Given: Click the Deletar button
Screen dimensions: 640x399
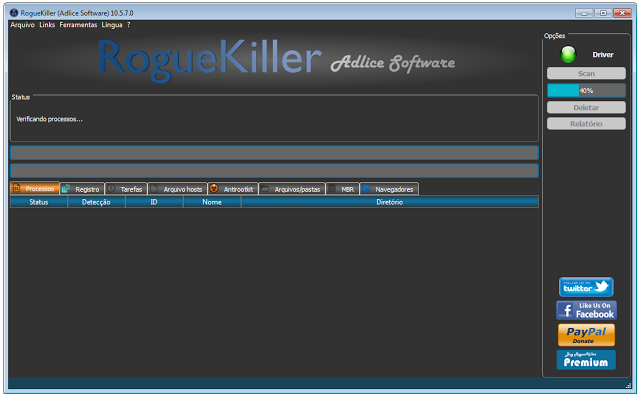Looking at the screenshot, I should pos(586,108).
